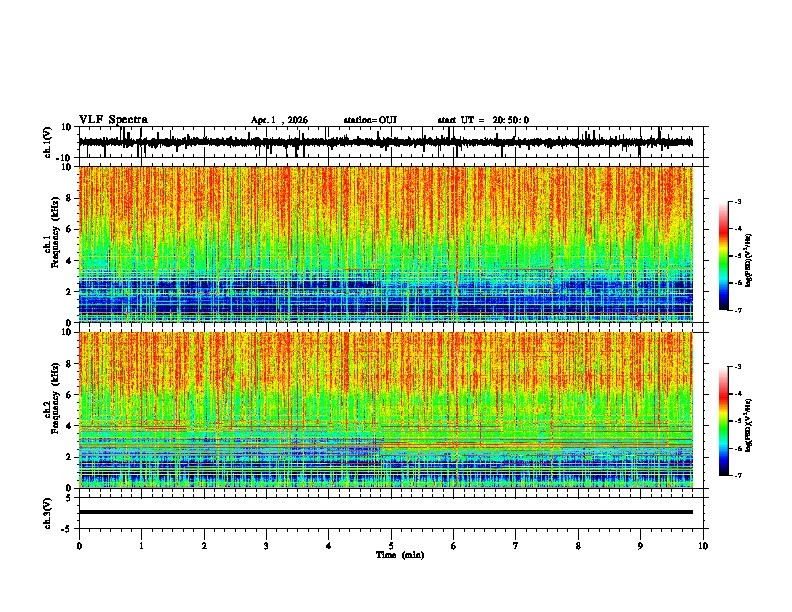
Task: Click the "Time (min)" axis label
Action: pos(400,555)
